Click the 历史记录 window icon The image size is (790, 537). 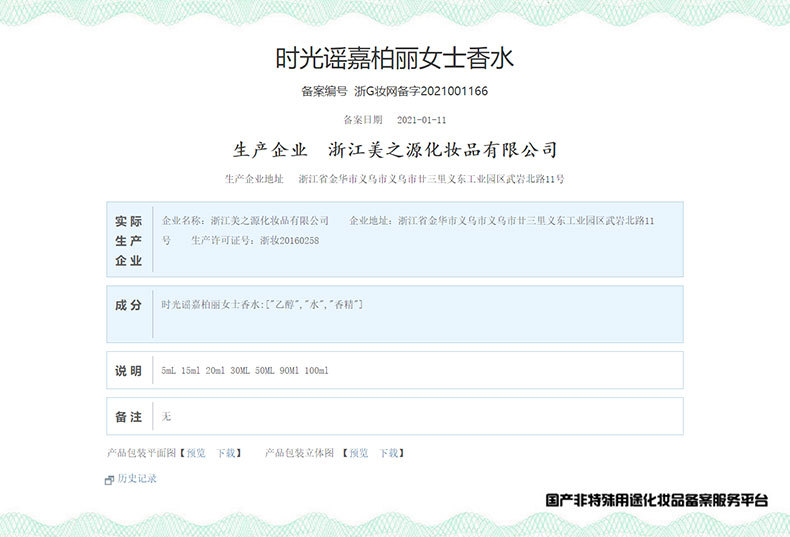pos(109,480)
